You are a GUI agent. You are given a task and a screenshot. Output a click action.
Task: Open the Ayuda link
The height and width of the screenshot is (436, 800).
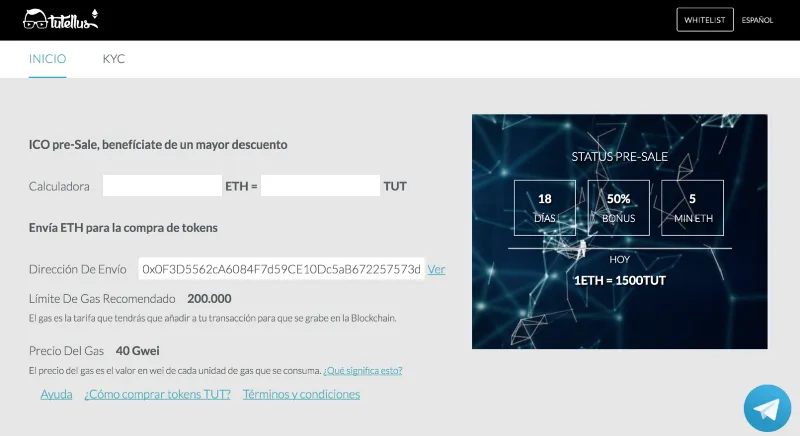tap(56, 394)
